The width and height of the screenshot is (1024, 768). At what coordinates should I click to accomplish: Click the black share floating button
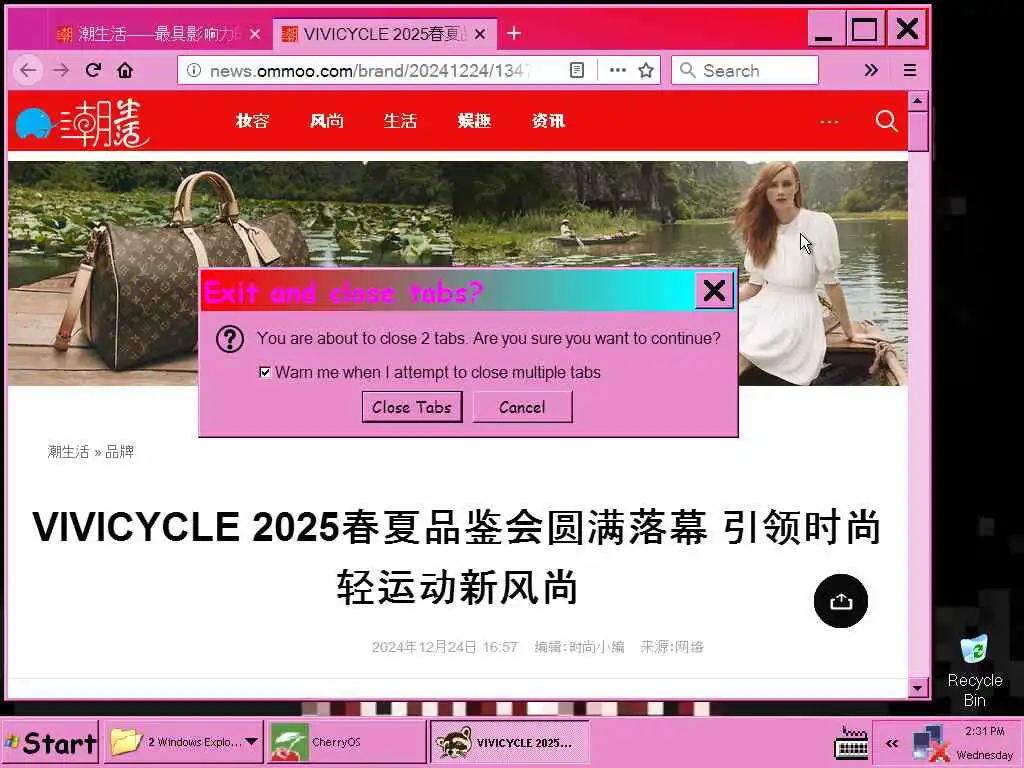pos(840,601)
